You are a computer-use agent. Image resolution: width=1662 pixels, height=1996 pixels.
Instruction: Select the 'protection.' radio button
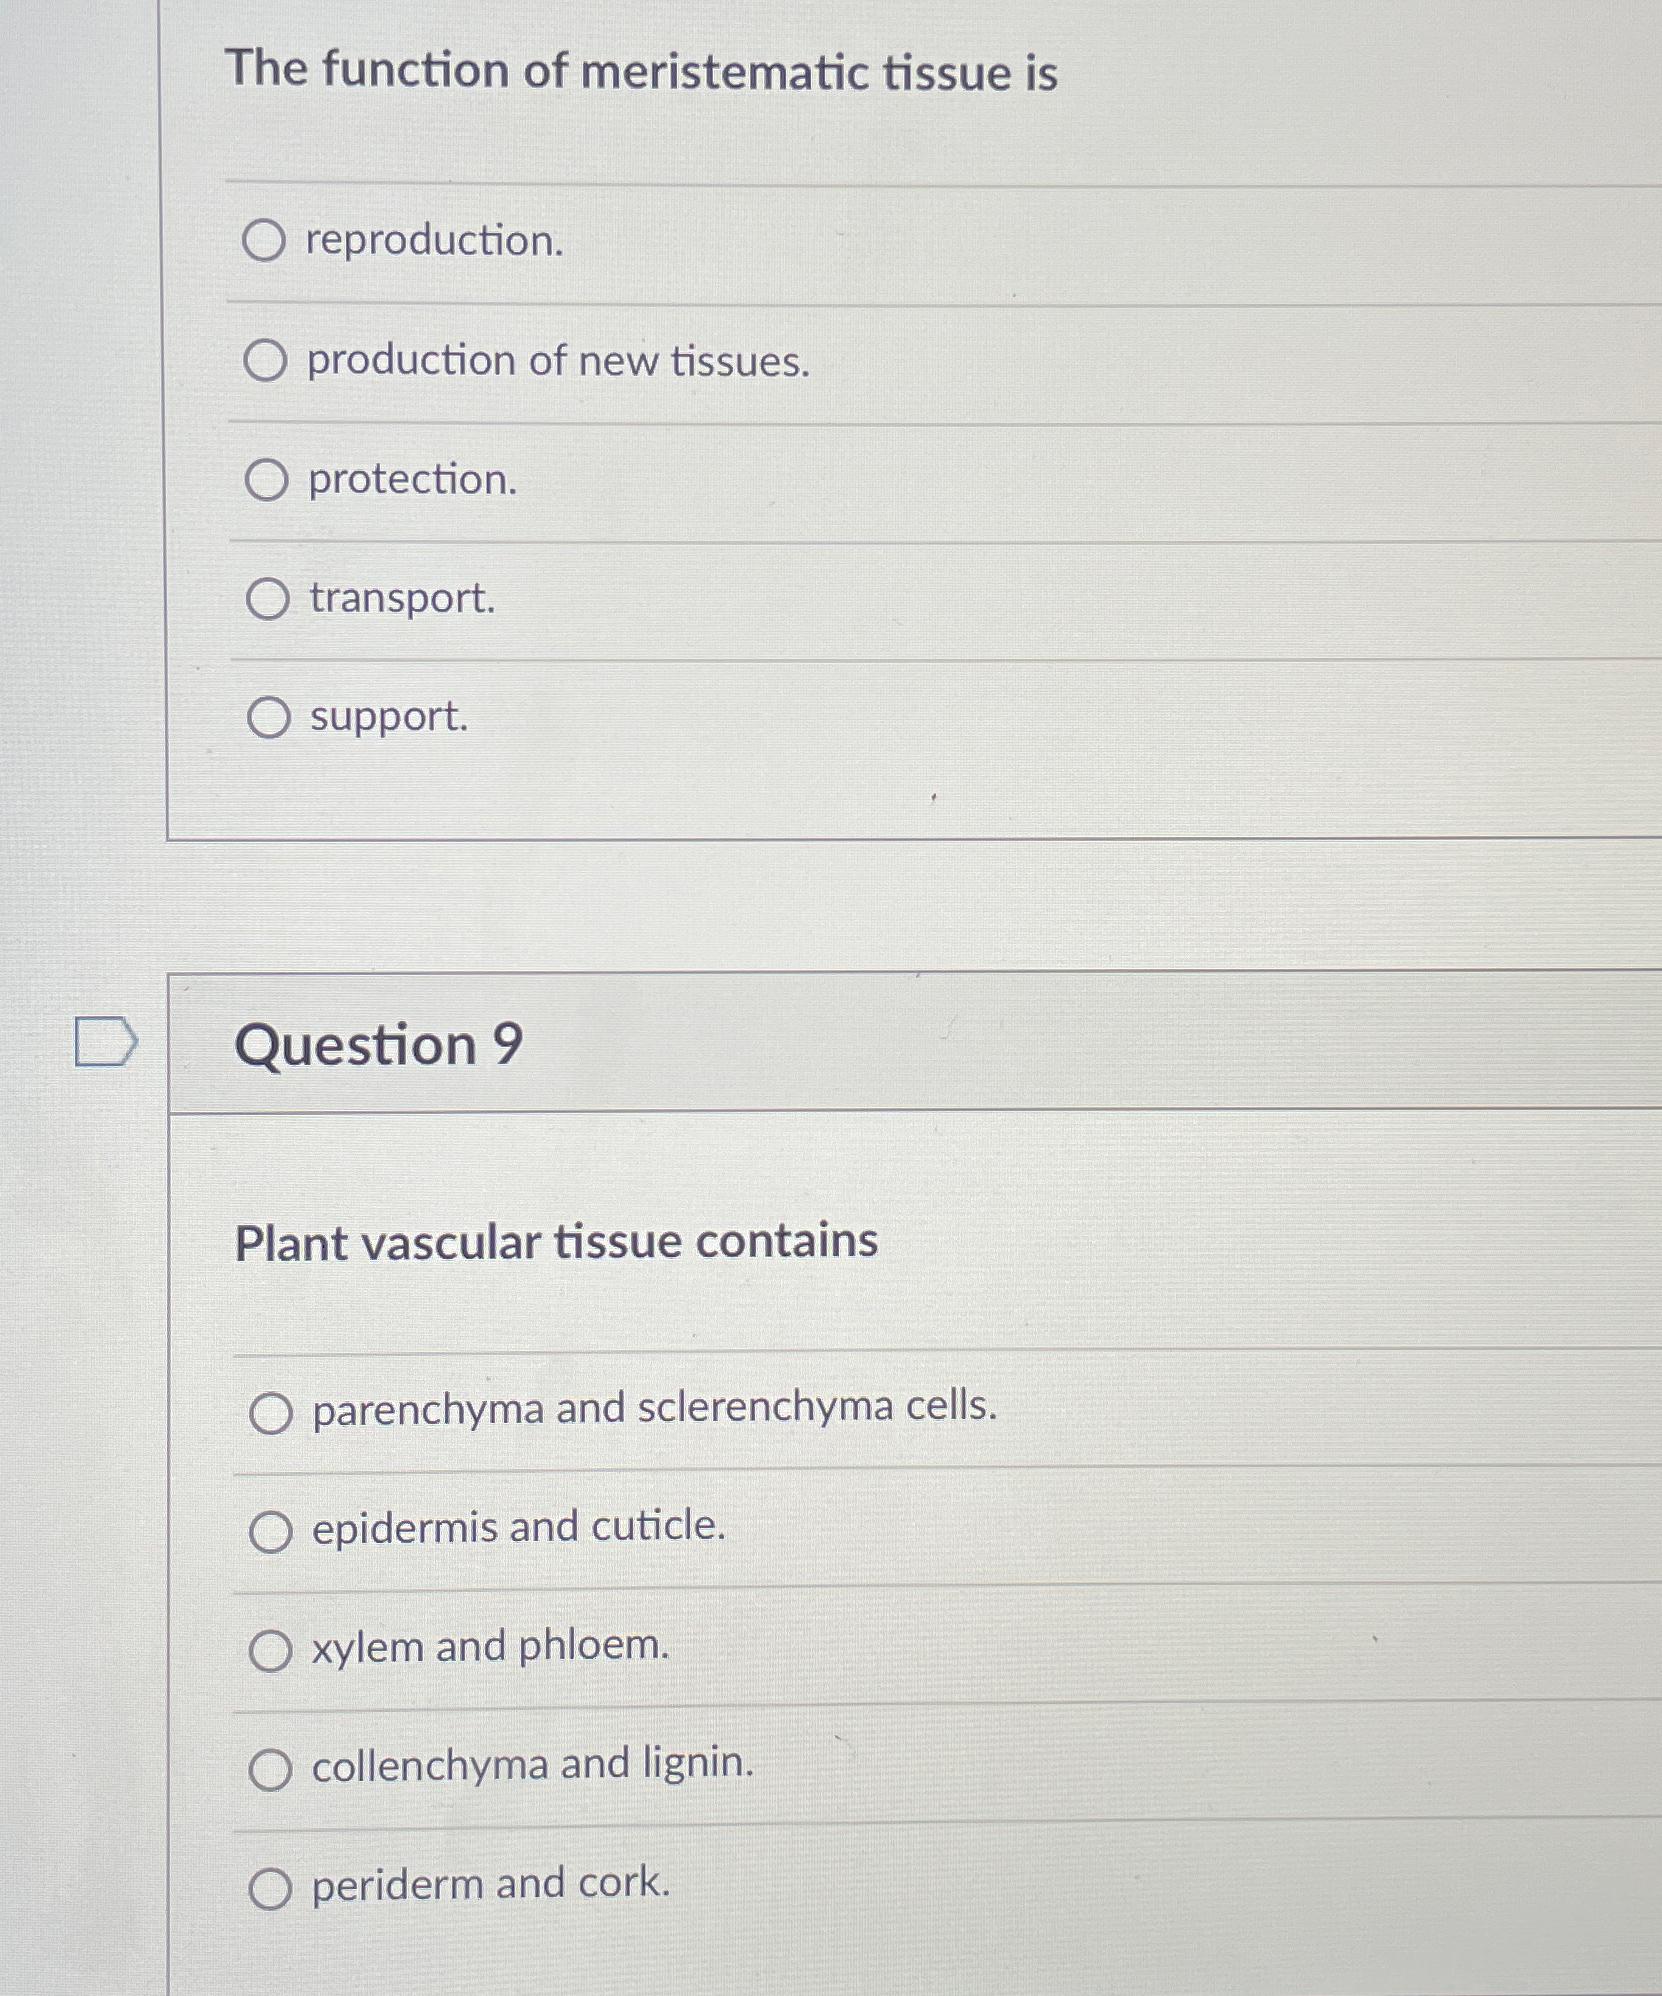tap(266, 481)
